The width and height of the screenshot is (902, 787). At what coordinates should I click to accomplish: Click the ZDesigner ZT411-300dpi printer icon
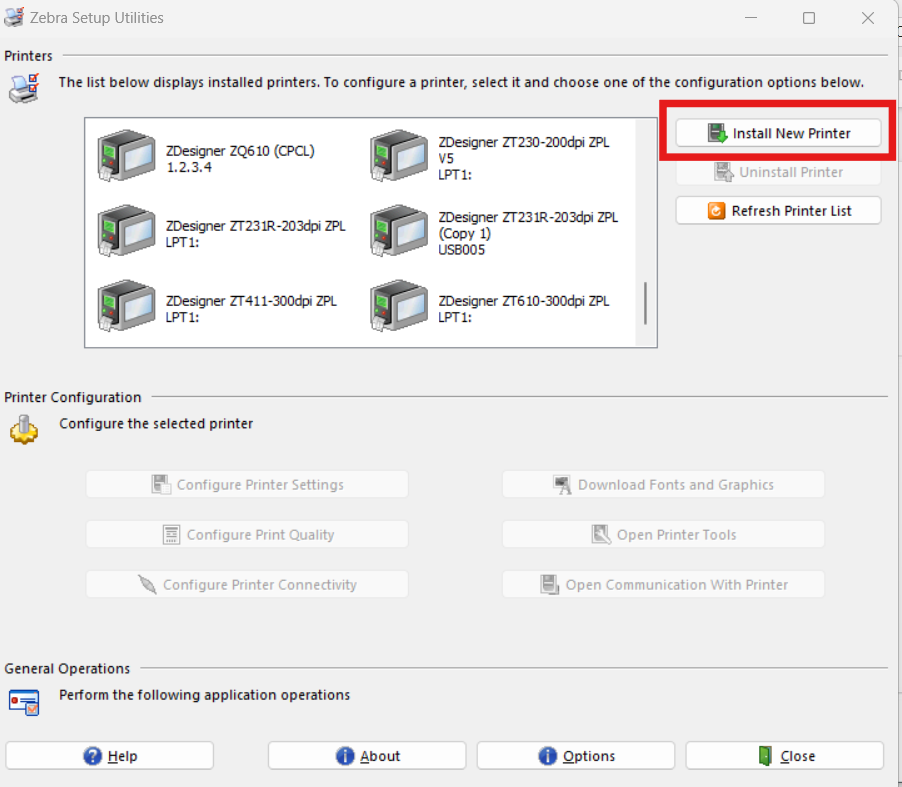(125, 305)
